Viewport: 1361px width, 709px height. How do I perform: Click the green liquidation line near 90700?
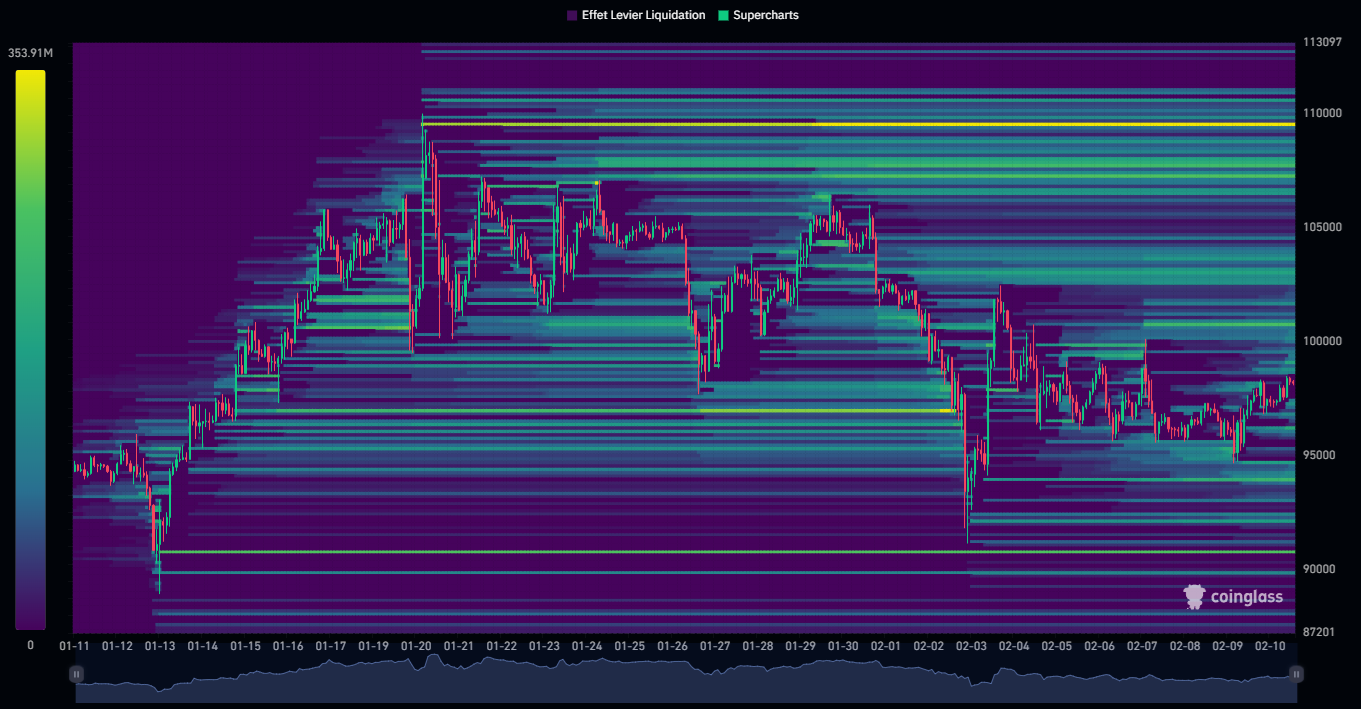(700, 552)
